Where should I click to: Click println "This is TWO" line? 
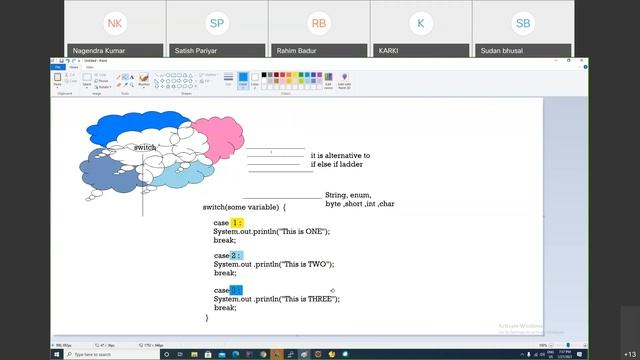[x=274, y=264]
